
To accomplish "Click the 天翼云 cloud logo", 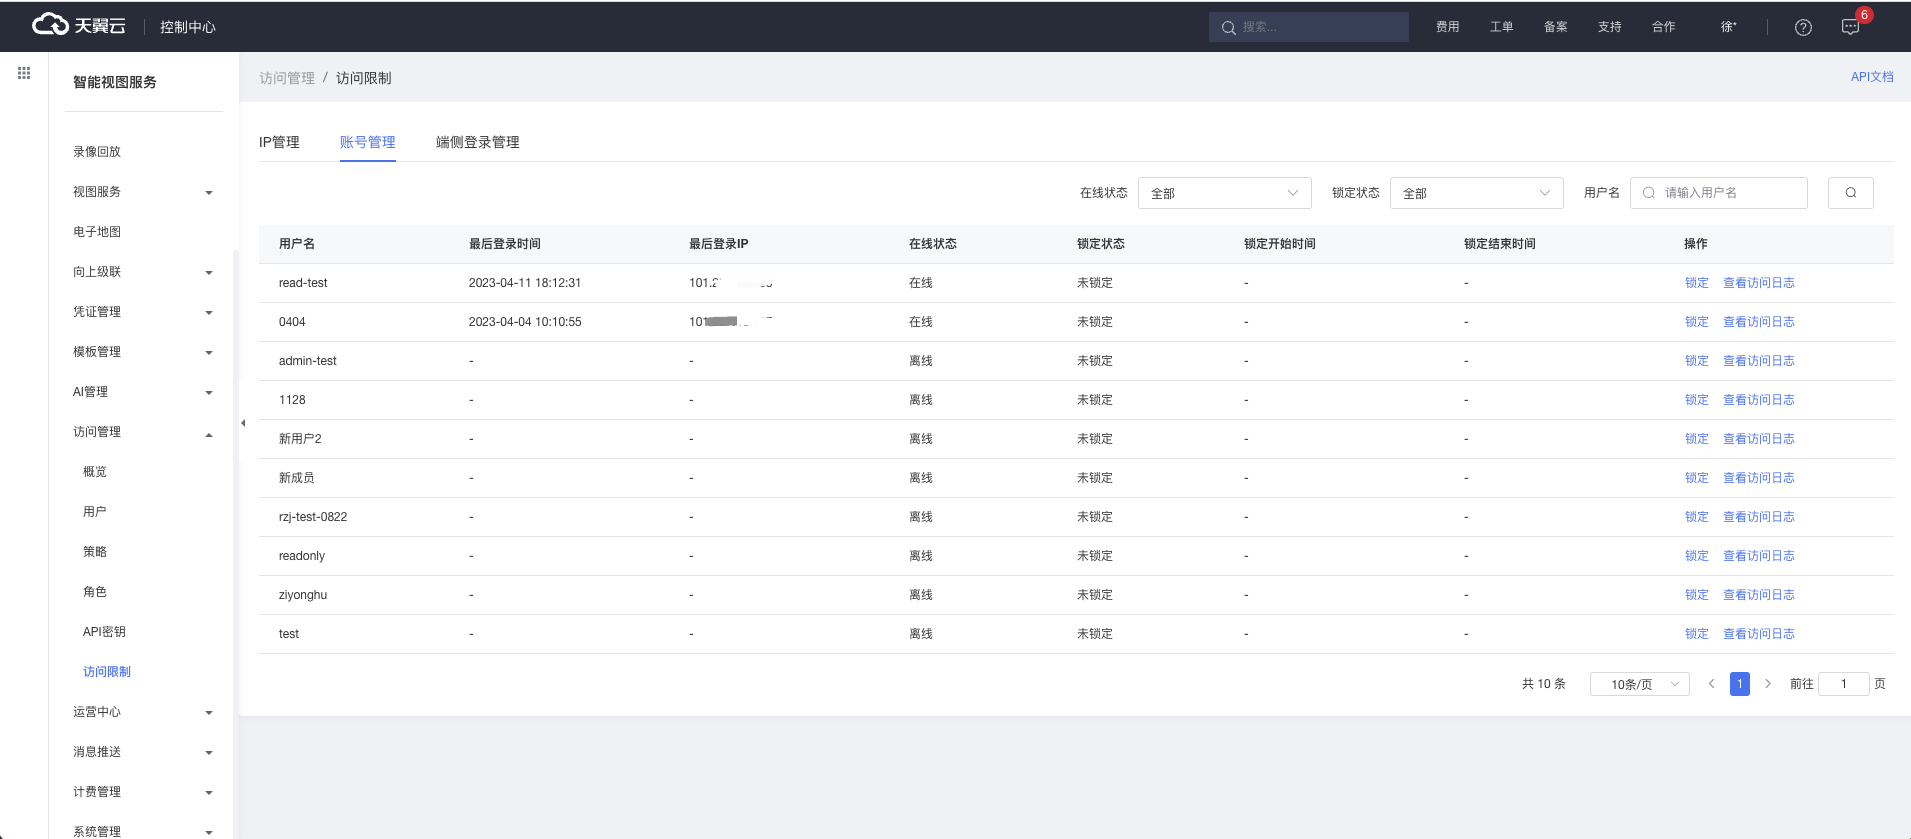I will coord(78,25).
